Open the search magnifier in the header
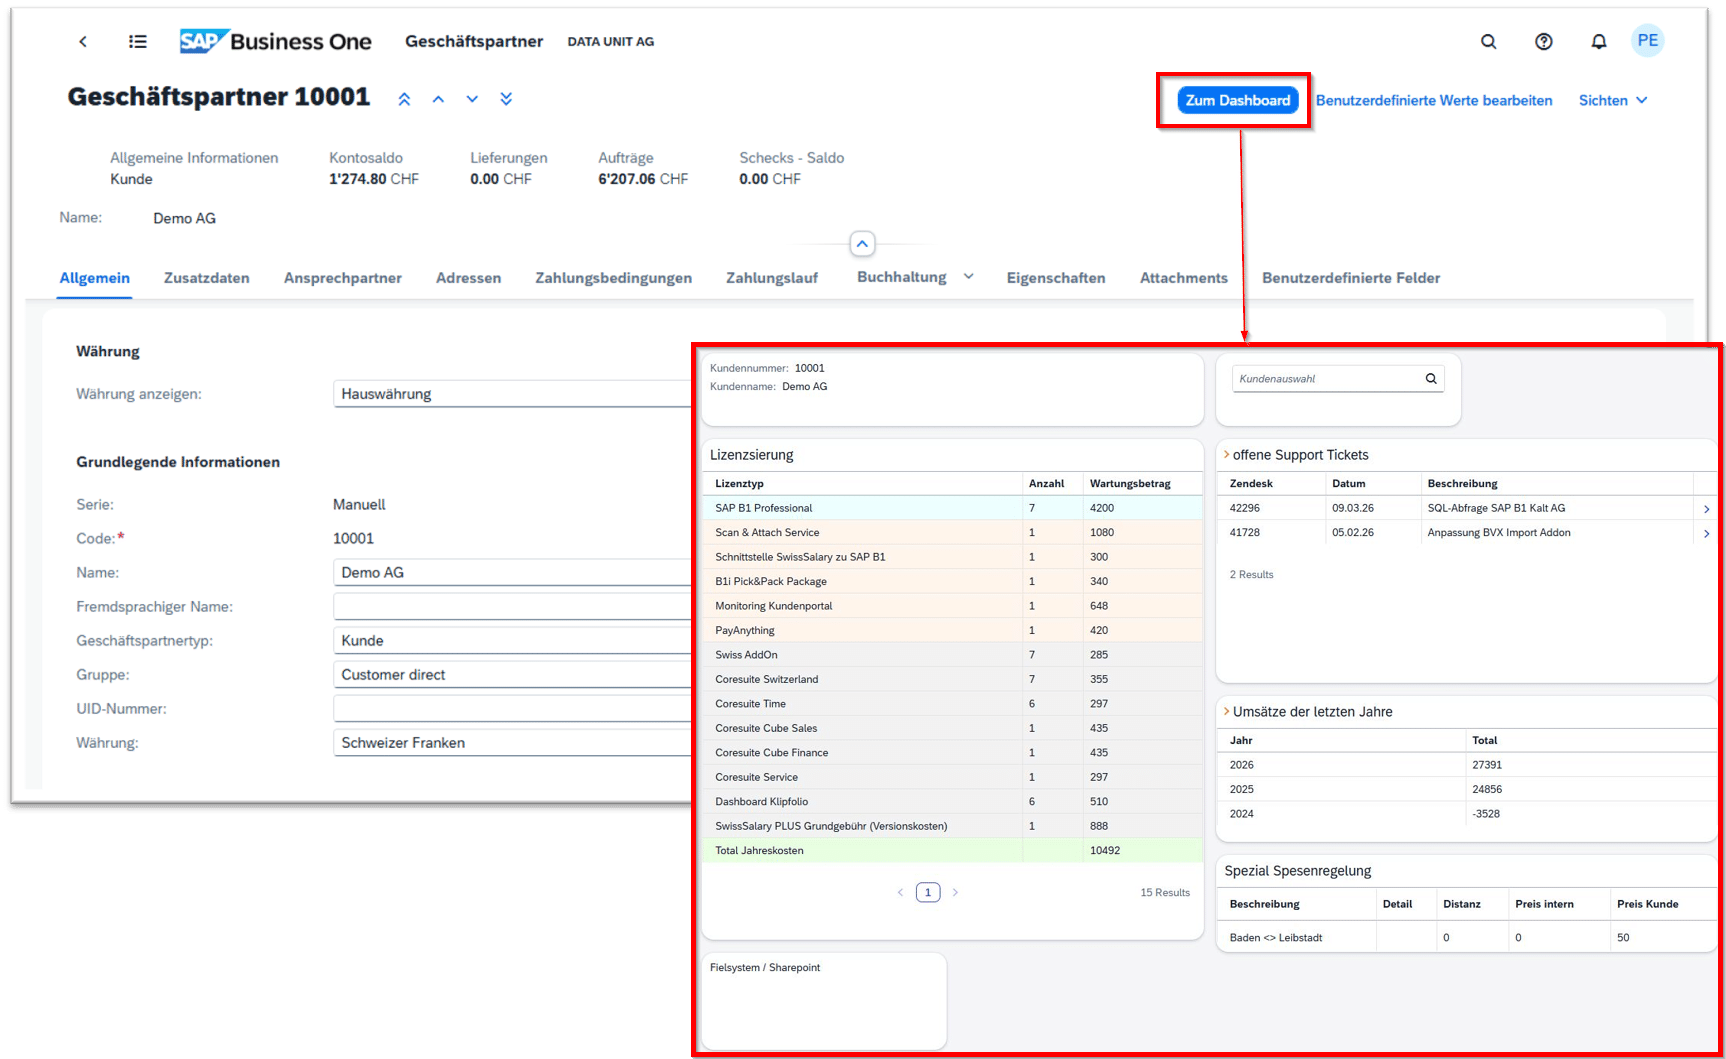Viewport: 1726px width, 1059px height. click(1489, 42)
